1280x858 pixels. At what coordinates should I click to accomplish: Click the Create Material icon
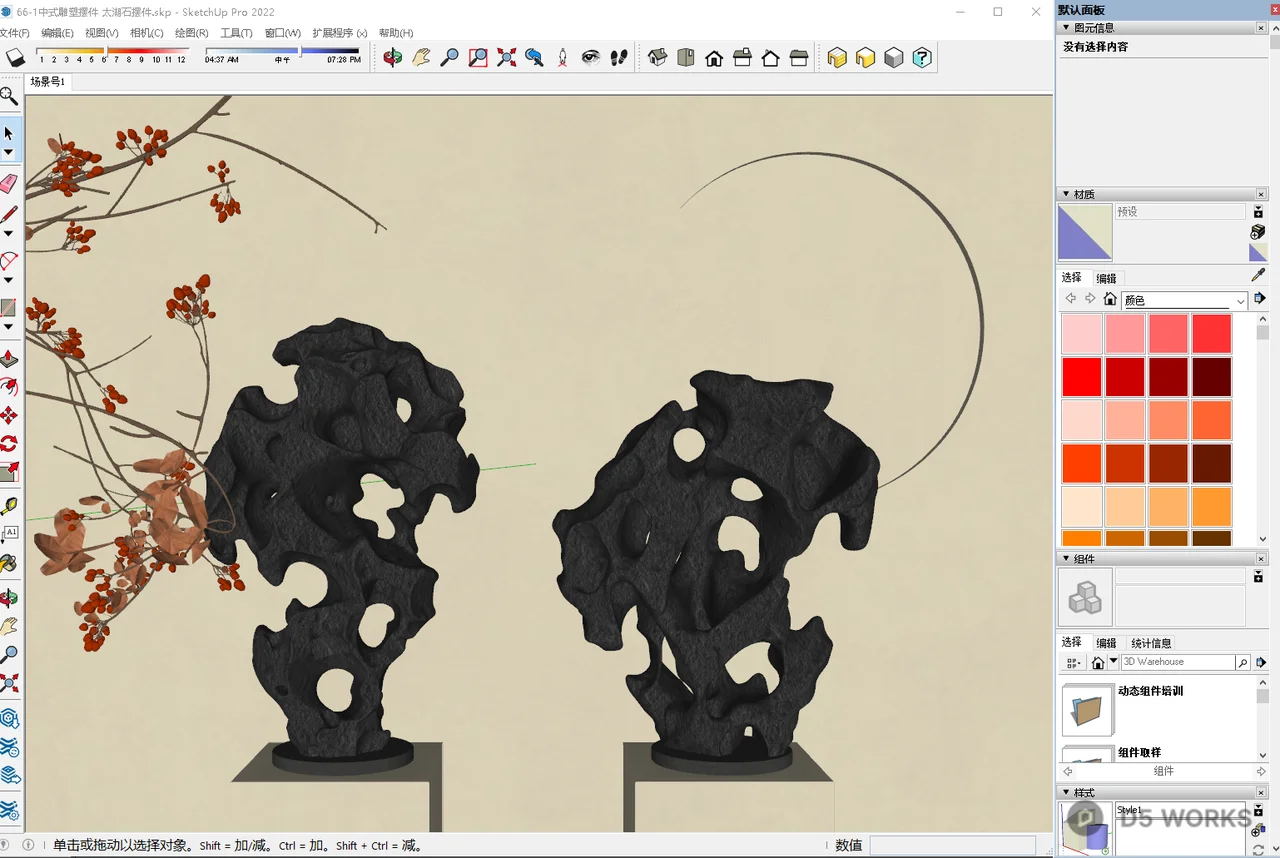(x=1258, y=231)
